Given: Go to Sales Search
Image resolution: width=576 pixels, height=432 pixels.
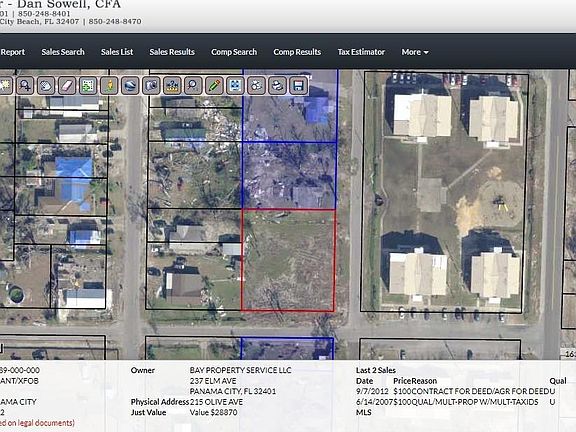Looking at the screenshot, I should tap(63, 52).
